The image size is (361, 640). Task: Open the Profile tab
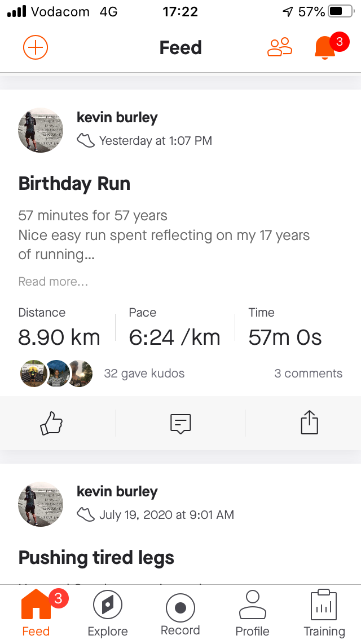click(x=252, y=613)
